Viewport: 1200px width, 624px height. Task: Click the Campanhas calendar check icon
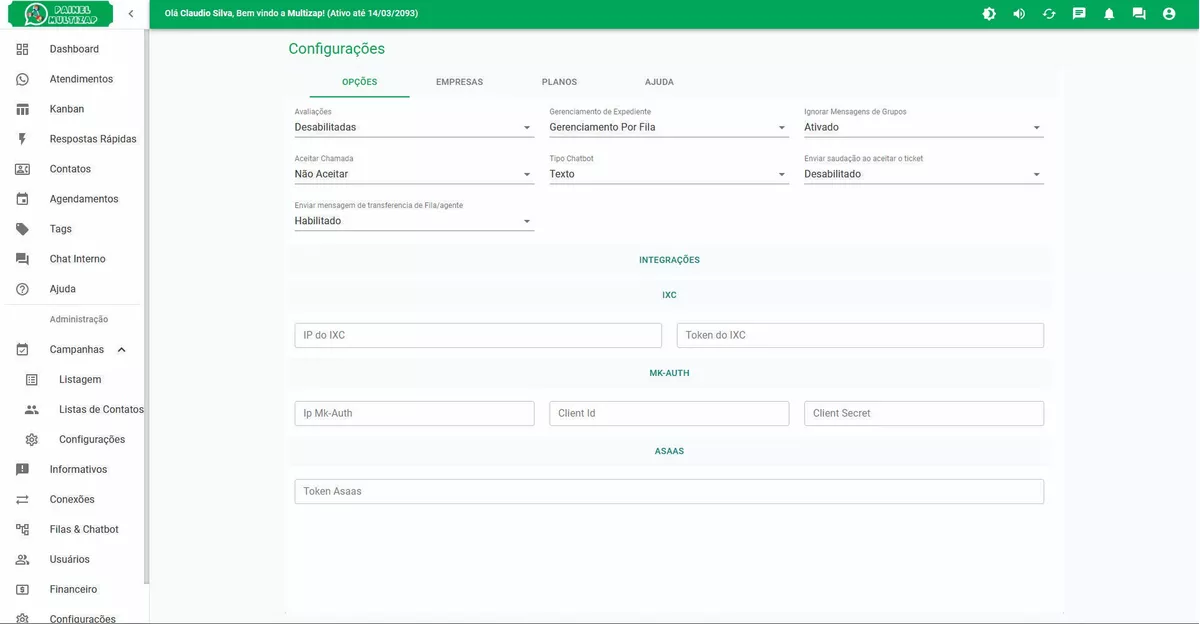point(22,350)
